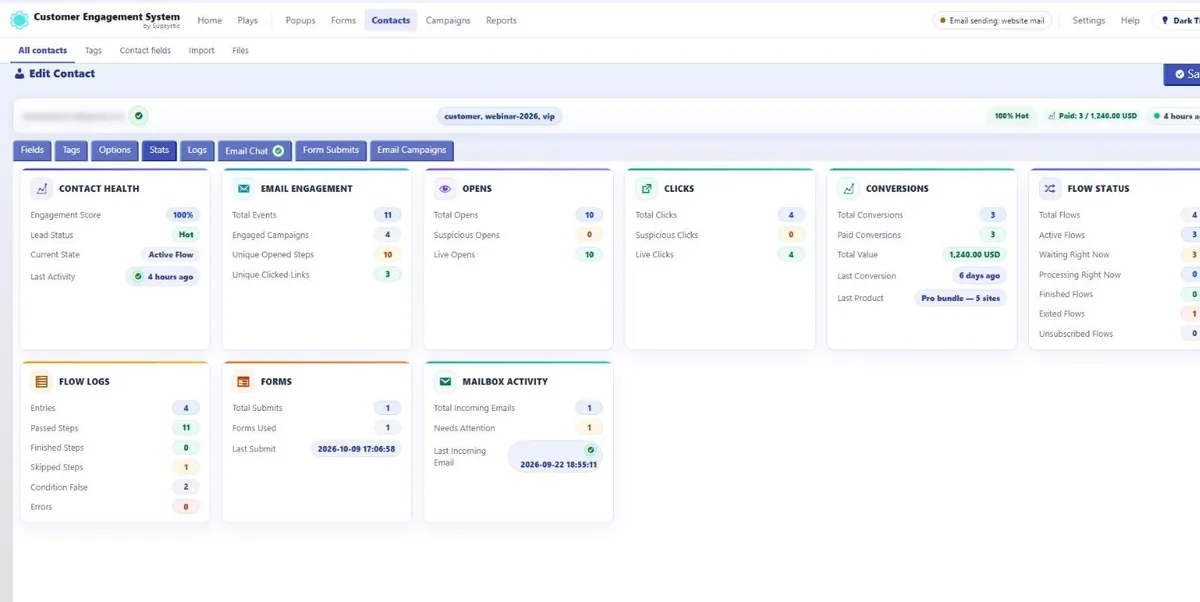Click the green verified check beside contact email

click(x=139, y=116)
